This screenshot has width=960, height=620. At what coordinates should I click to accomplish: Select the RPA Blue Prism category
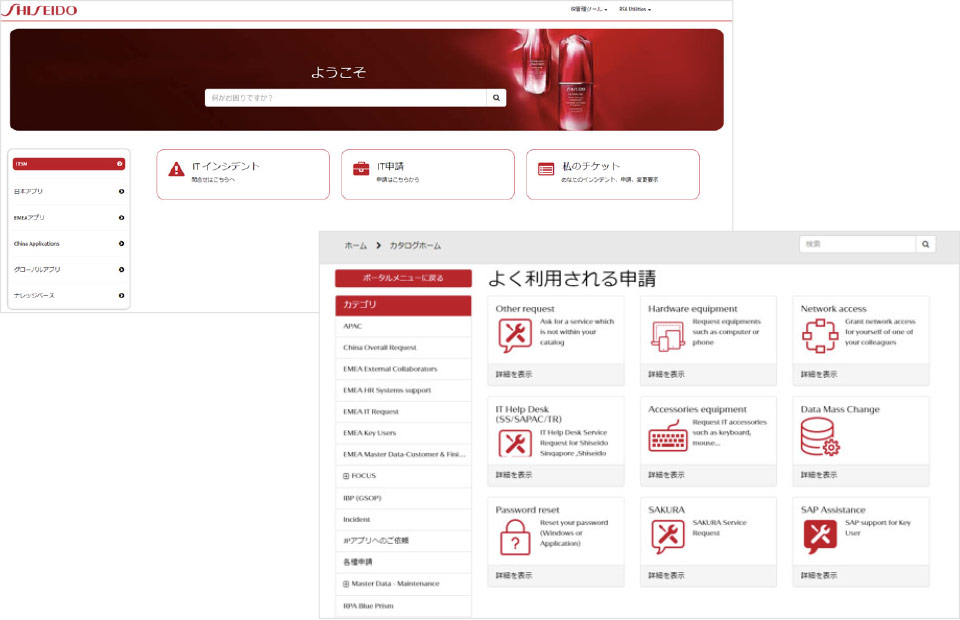[x=403, y=606]
